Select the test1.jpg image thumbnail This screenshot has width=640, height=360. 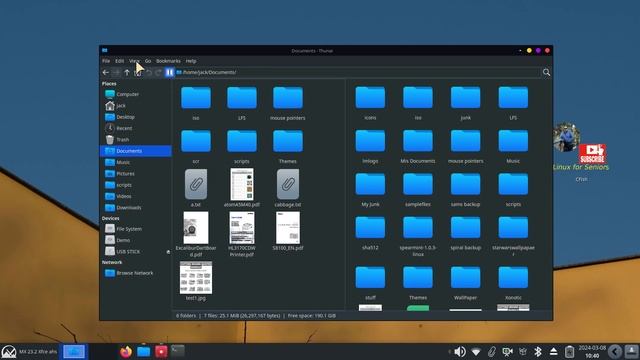coord(196,278)
